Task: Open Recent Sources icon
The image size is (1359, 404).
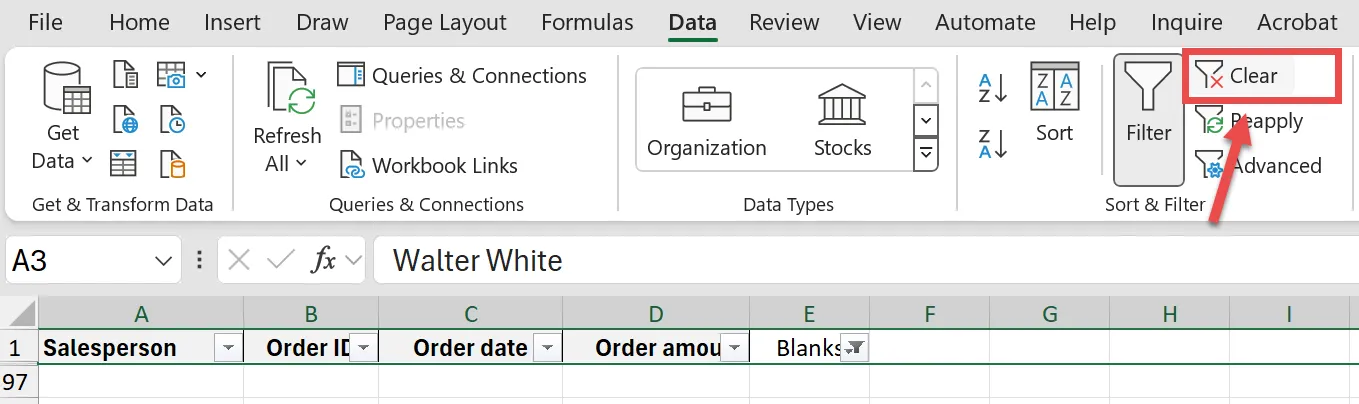Action: pos(172,119)
